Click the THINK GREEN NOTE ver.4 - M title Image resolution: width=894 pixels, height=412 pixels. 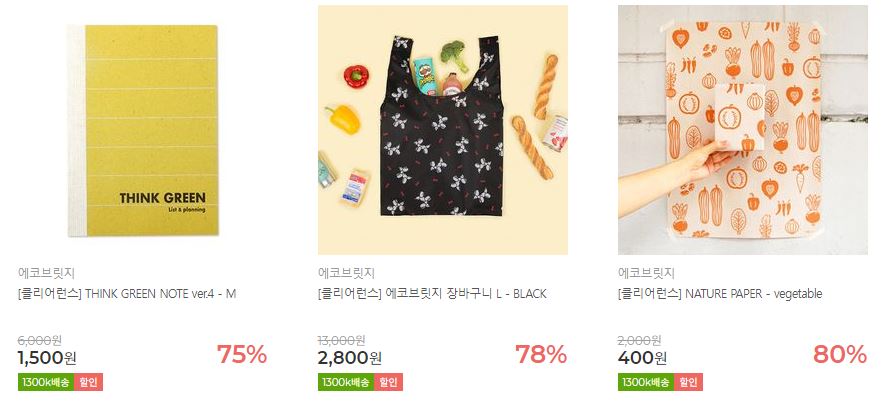pyautogui.click(x=127, y=294)
